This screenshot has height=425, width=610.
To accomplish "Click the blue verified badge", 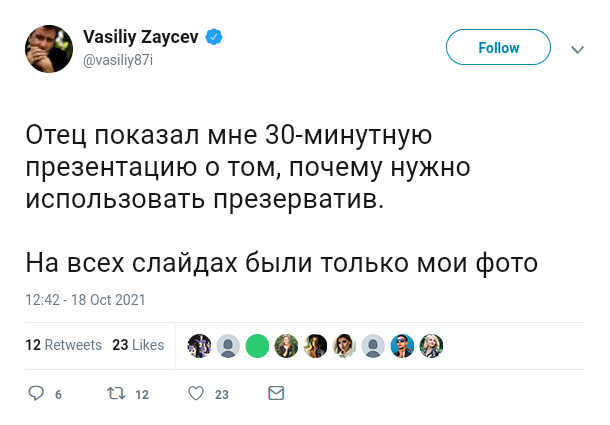I will pos(213,38).
